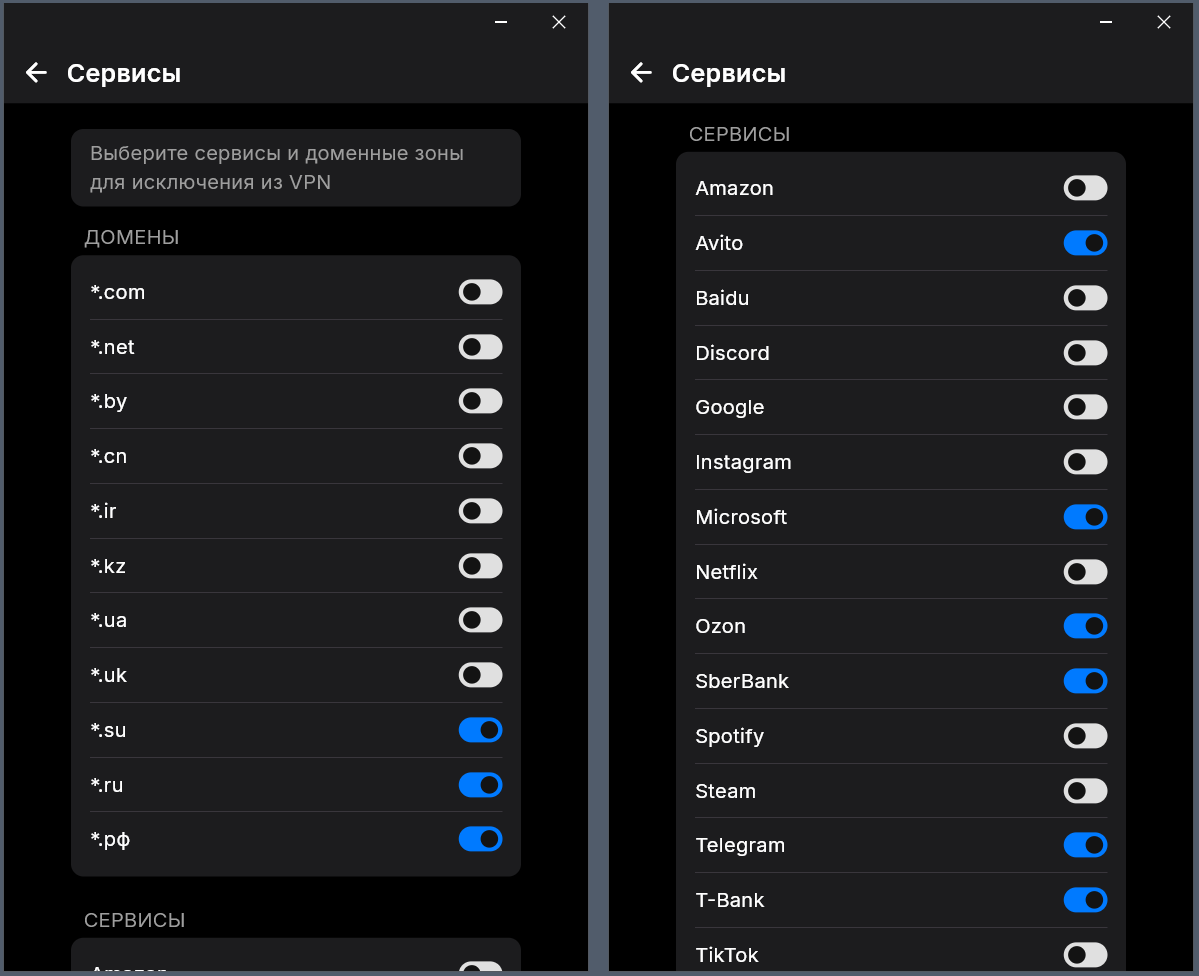This screenshot has height=976, width=1199.
Task: Toggle the Steam service switch on
Action: coord(1085,791)
